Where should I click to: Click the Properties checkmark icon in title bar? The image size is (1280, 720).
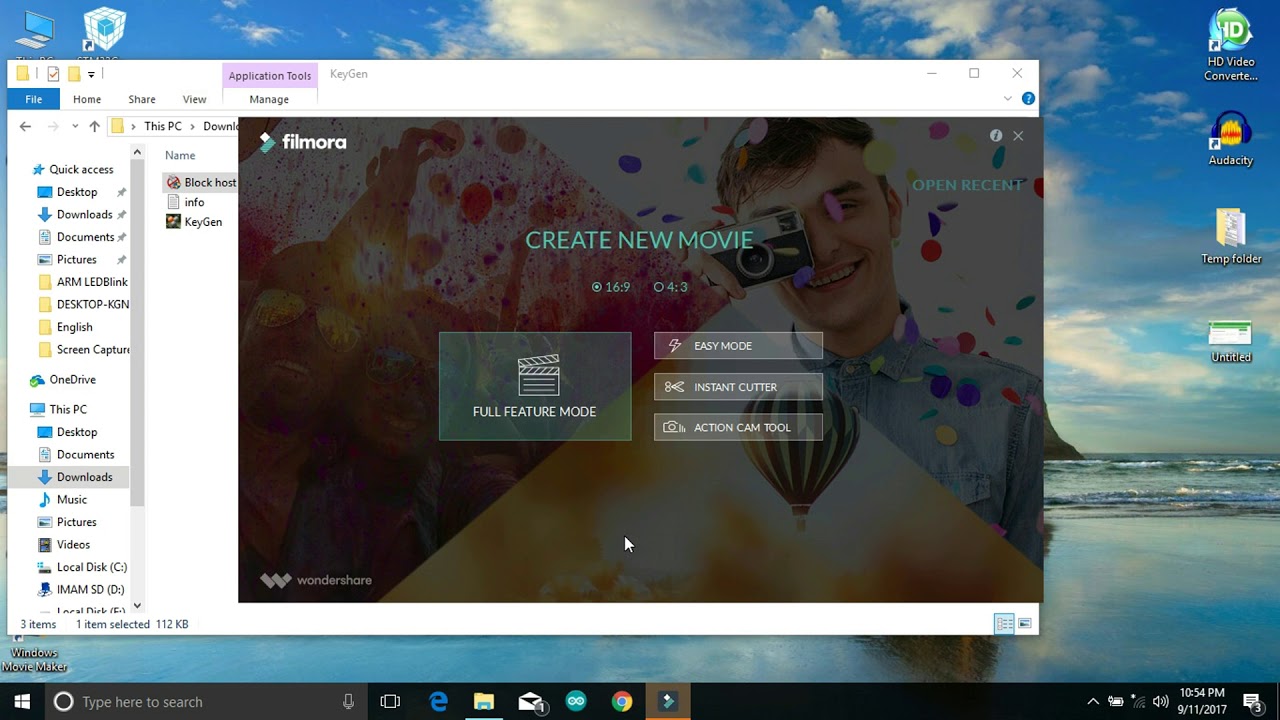pos(53,74)
